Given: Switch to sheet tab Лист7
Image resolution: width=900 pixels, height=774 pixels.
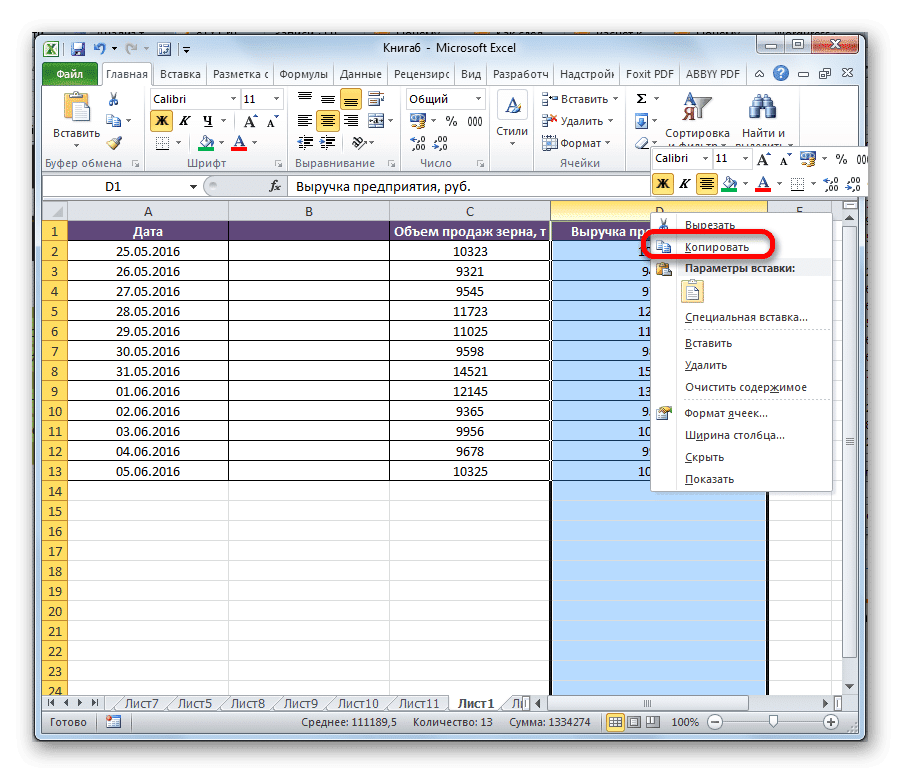Looking at the screenshot, I should [141, 703].
